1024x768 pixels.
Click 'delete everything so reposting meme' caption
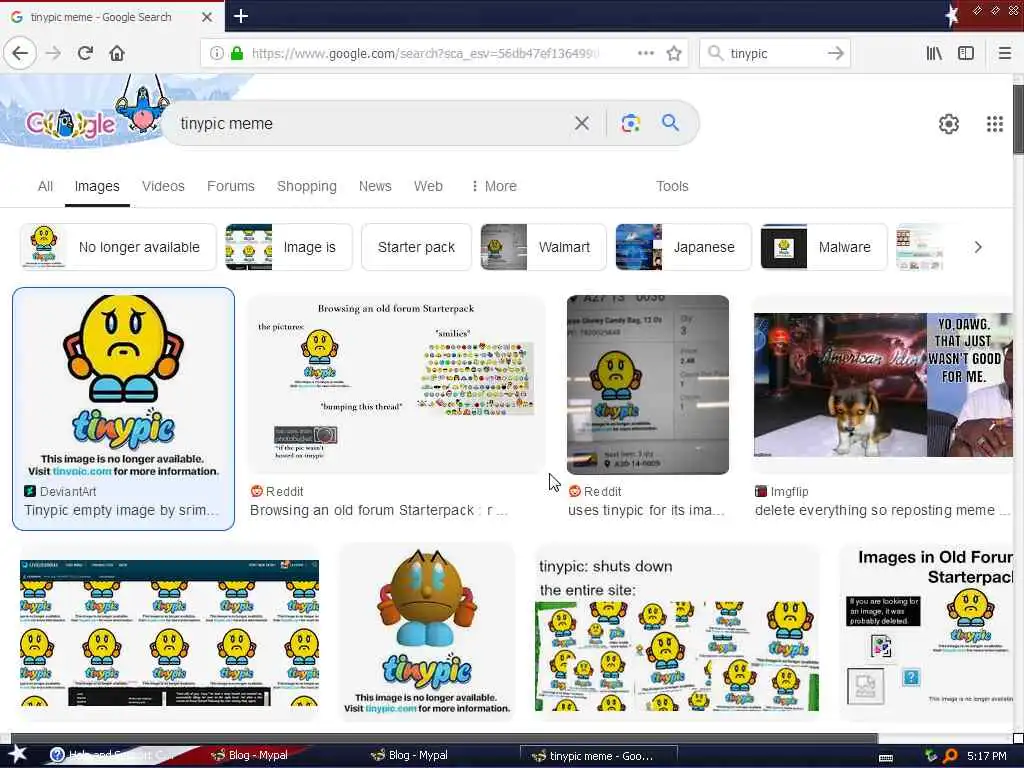click(883, 510)
